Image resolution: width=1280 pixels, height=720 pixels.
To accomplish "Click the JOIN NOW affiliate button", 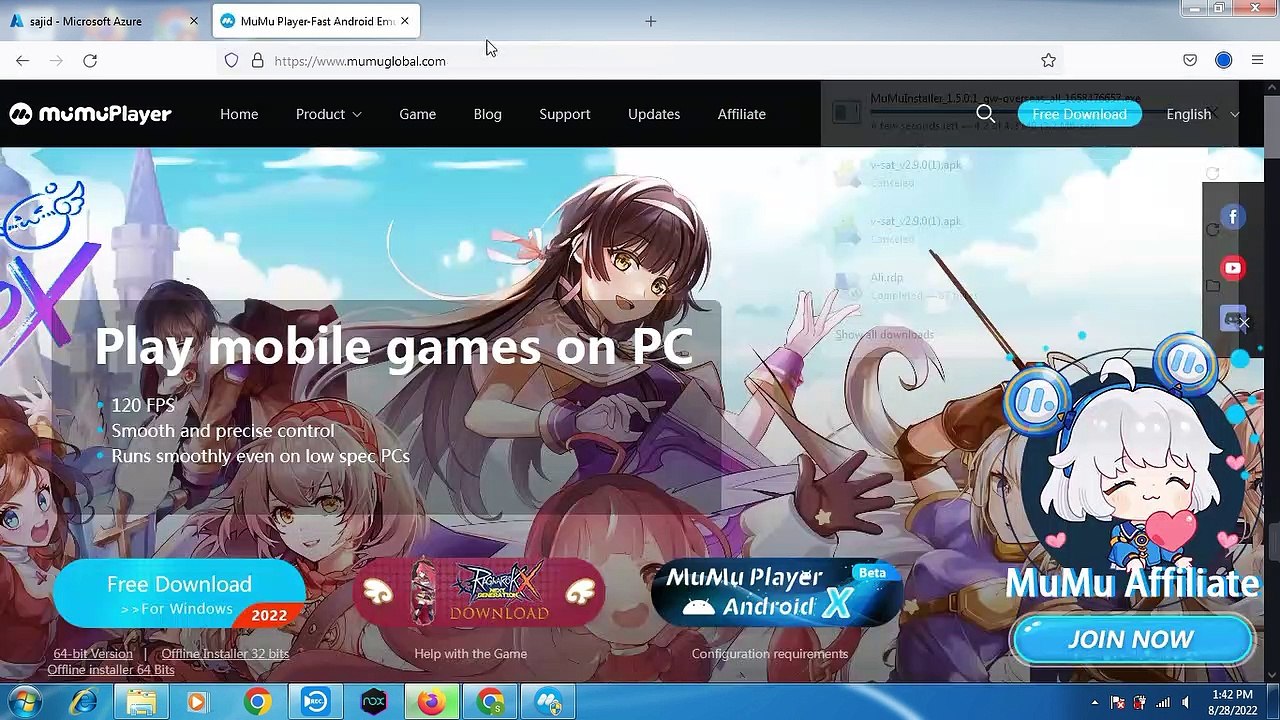I will pos(1131,640).
